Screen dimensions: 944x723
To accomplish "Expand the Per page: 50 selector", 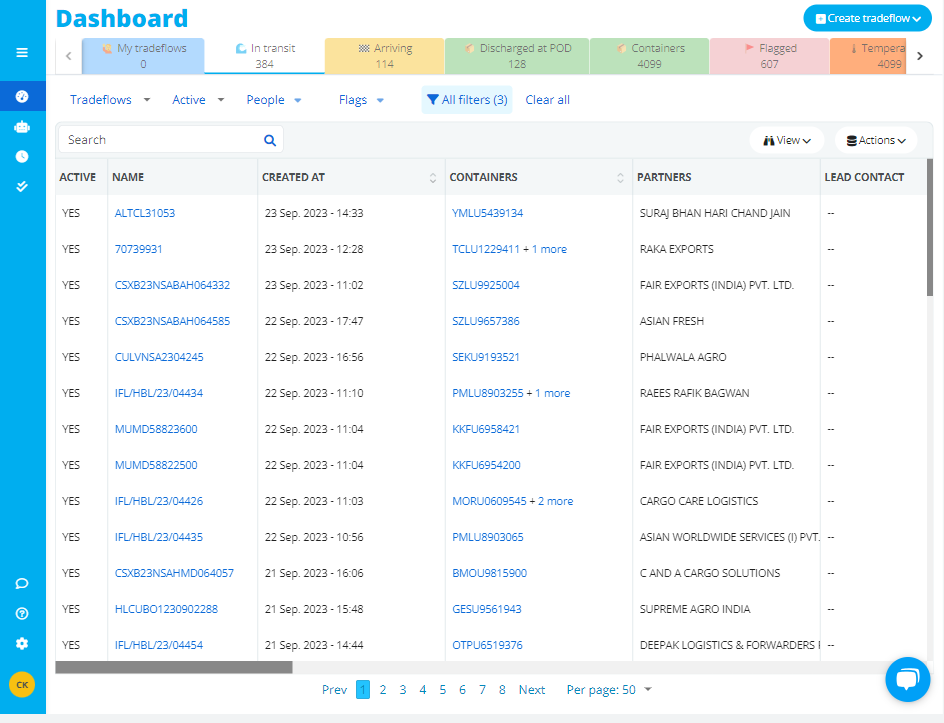I will [609, 690].
